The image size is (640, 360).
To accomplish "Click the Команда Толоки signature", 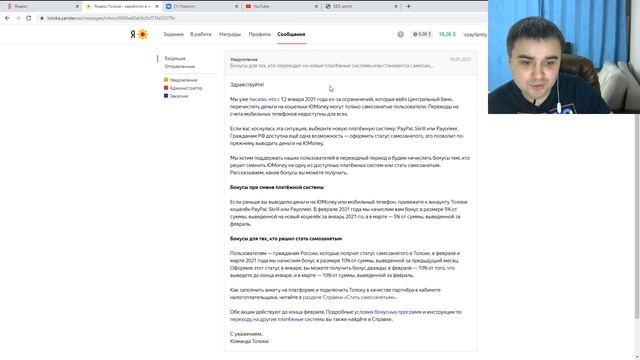I will click(249, 341).
